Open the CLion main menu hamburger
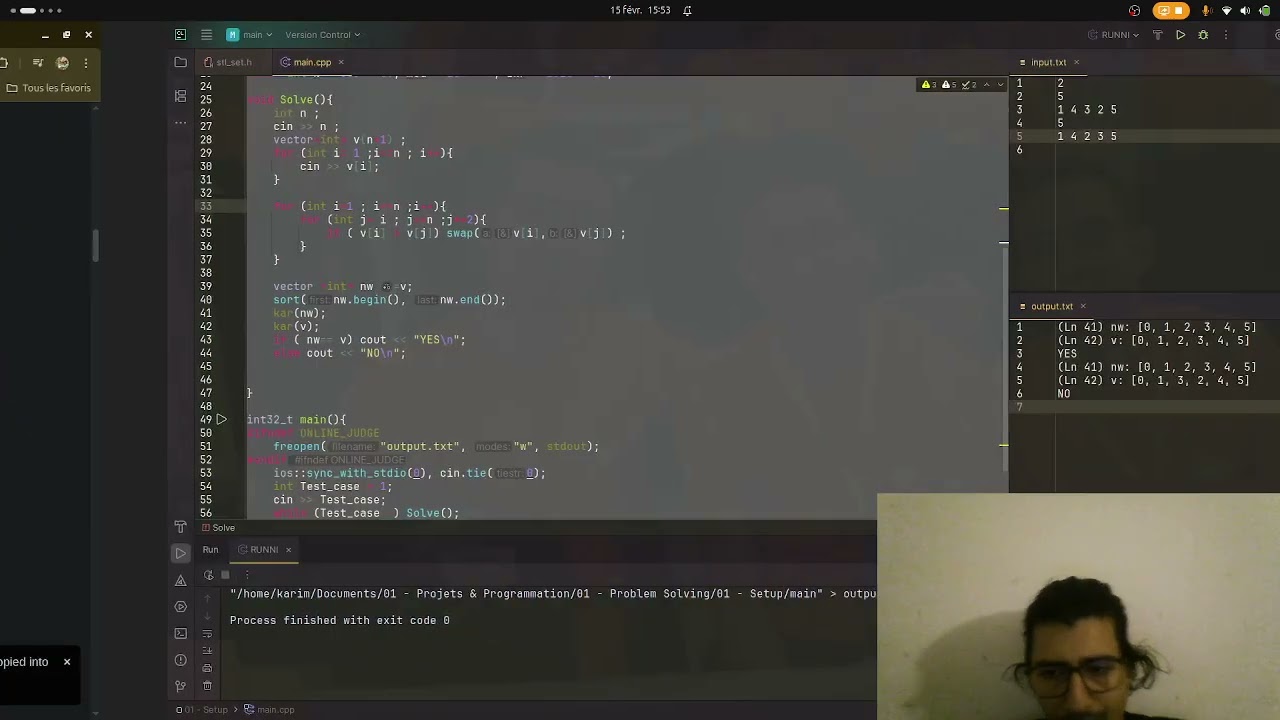This screenshot has width=1280, height=720. tap(206, 34)
